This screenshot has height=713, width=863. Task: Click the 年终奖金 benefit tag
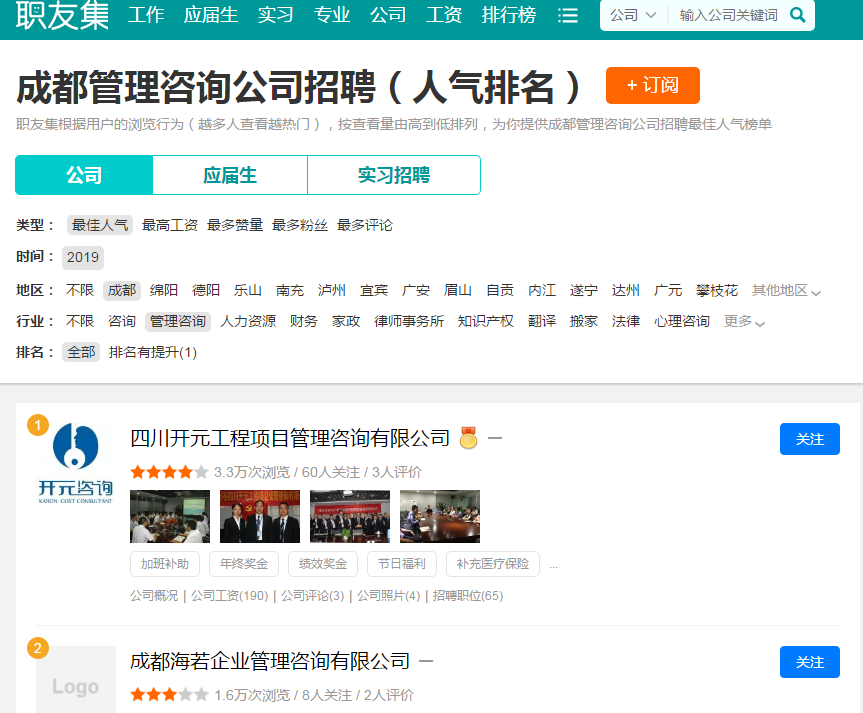[244, 564]
